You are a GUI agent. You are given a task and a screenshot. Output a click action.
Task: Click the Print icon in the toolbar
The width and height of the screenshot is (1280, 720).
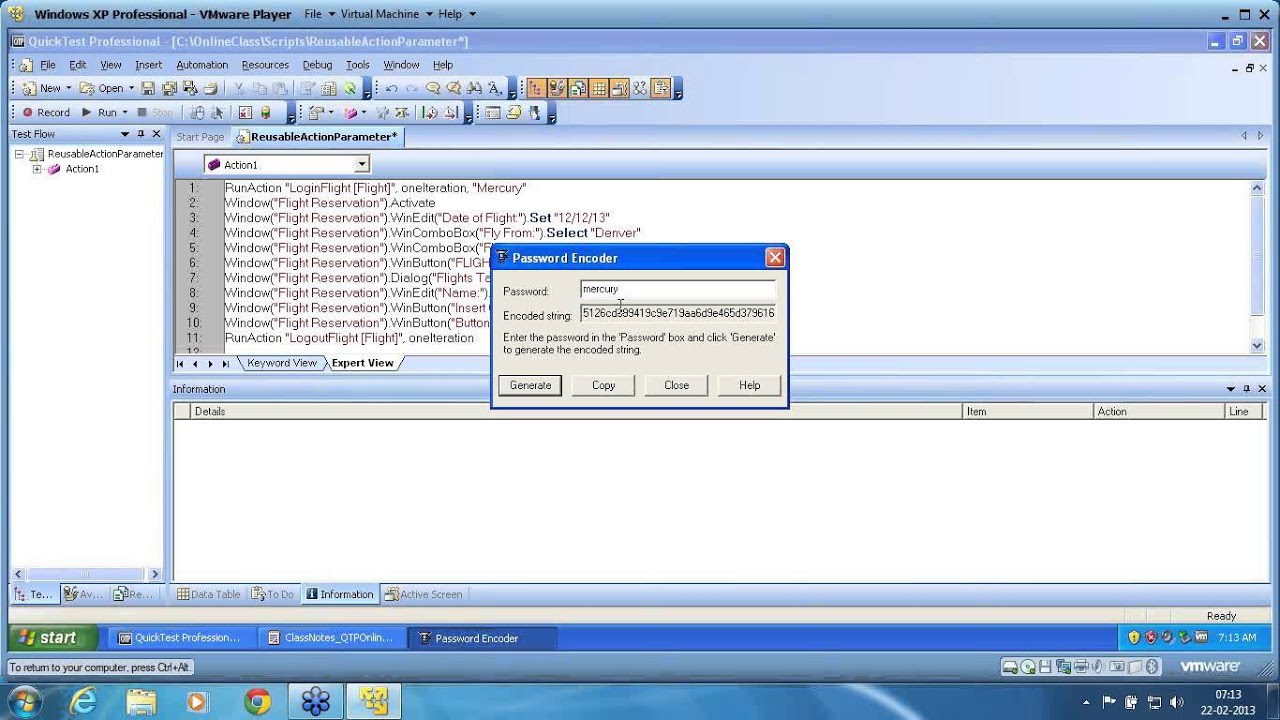point(210,88)
